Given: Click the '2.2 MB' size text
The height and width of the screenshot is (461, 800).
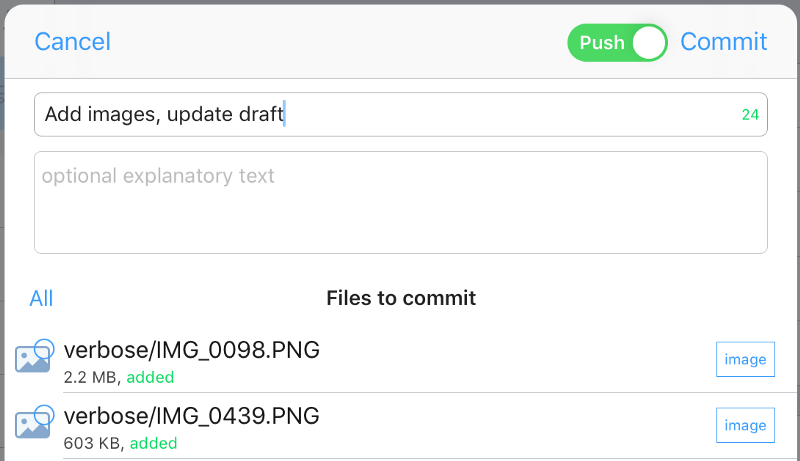Looking at the screenshot, I should pos(90,377).
